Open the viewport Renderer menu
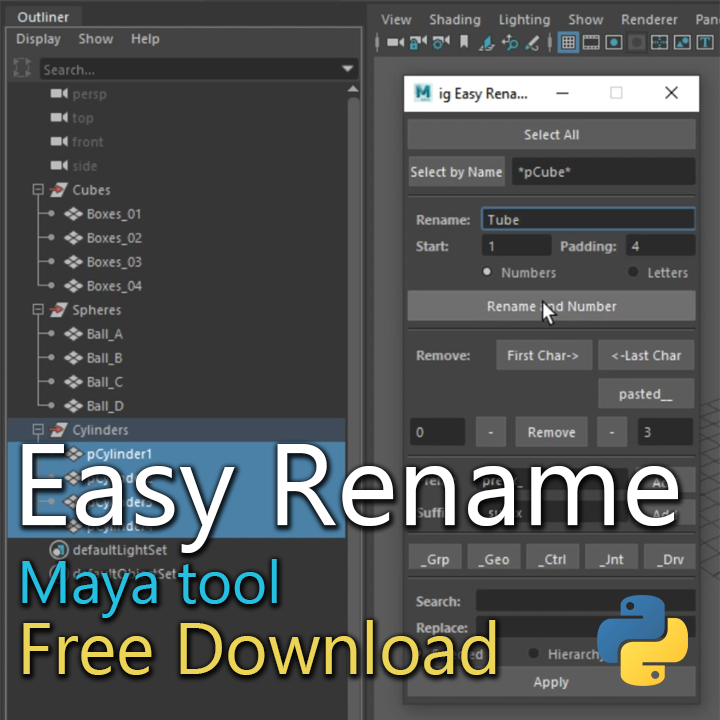 pyautogui.click(x=649, y=20)
